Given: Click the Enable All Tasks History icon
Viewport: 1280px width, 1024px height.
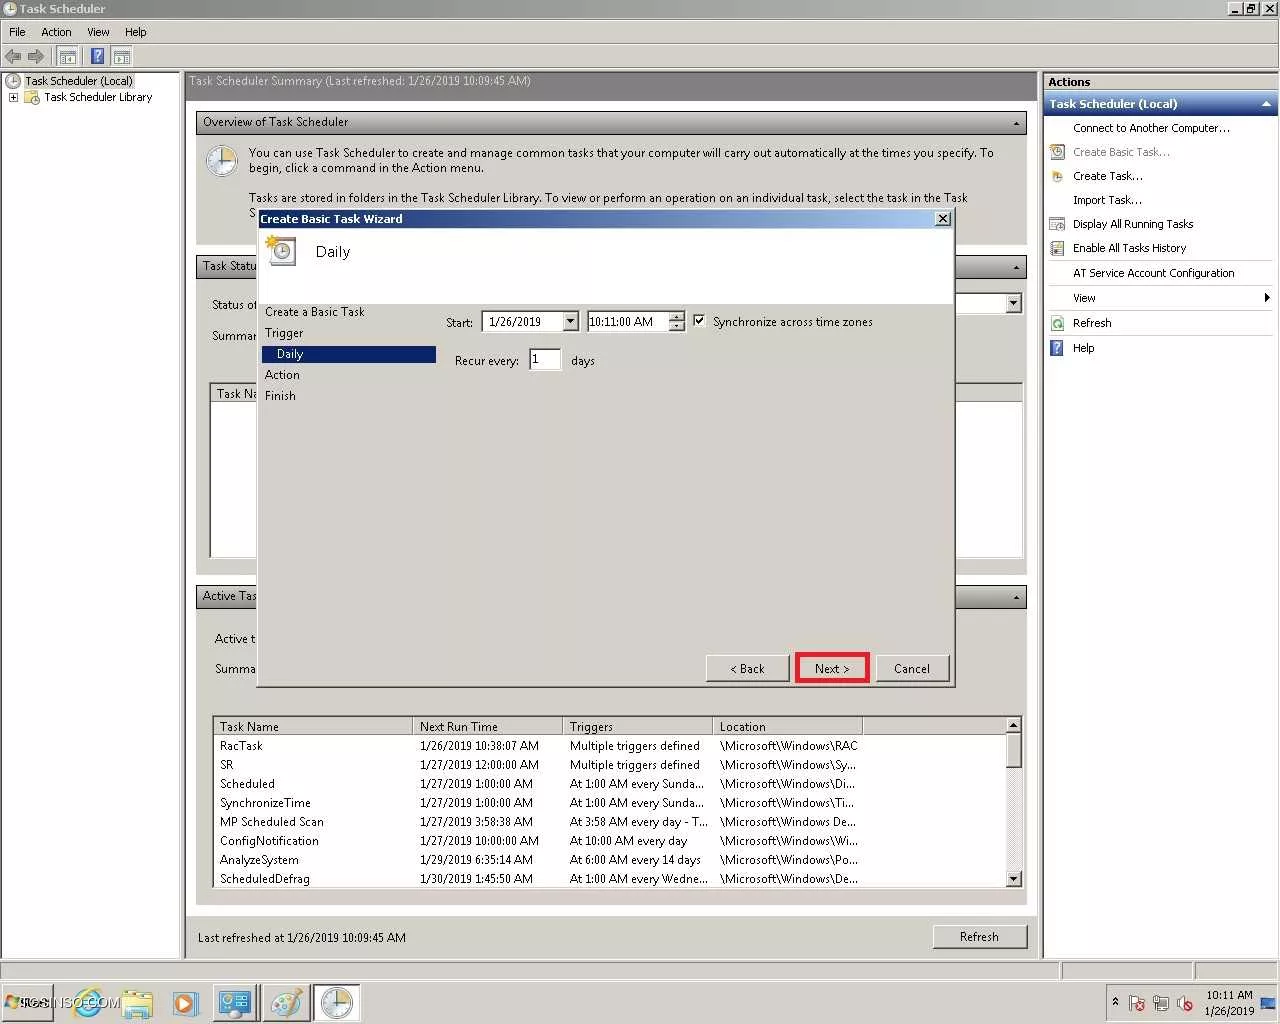Looking at the screenshot, I should coord(1057,248).
